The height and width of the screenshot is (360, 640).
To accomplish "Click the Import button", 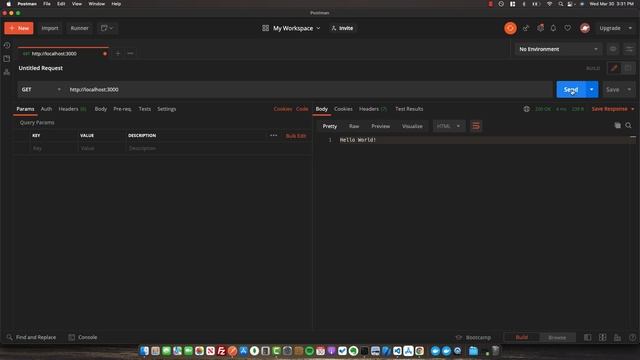I will [x=50, y=28].
